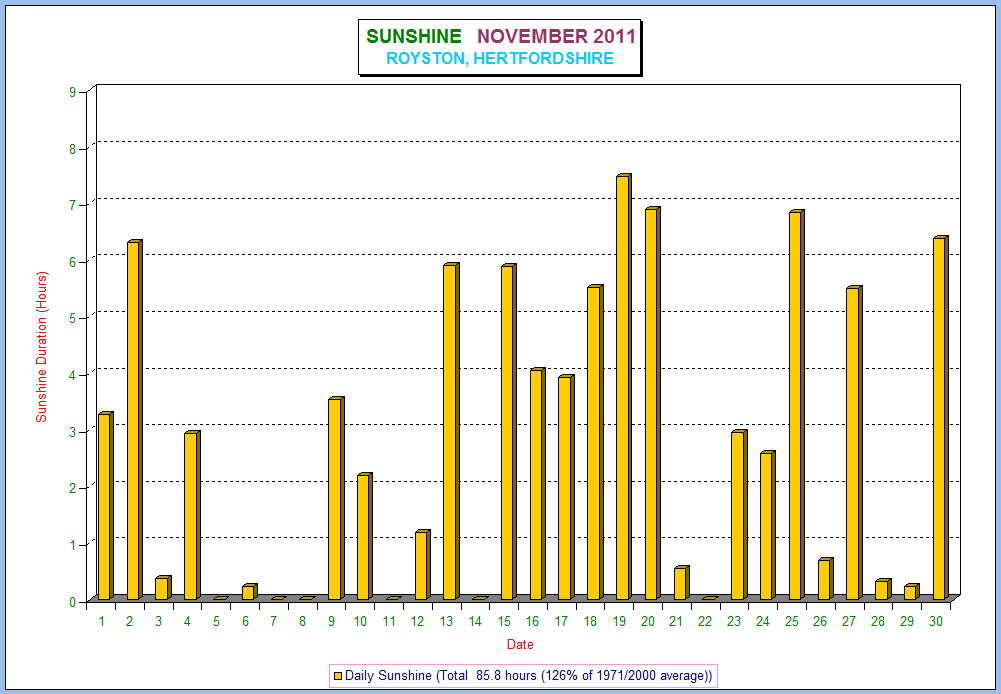Viewport: 1001px width, 694px height.
Task: Click the x-axis date label '8'
Action: pyautogui.click(x=303, y=621)
